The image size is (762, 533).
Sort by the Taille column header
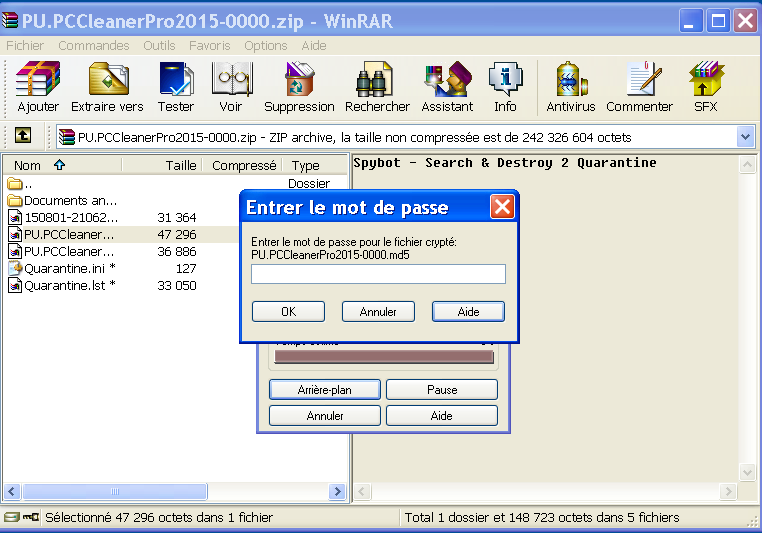(162, 166)
